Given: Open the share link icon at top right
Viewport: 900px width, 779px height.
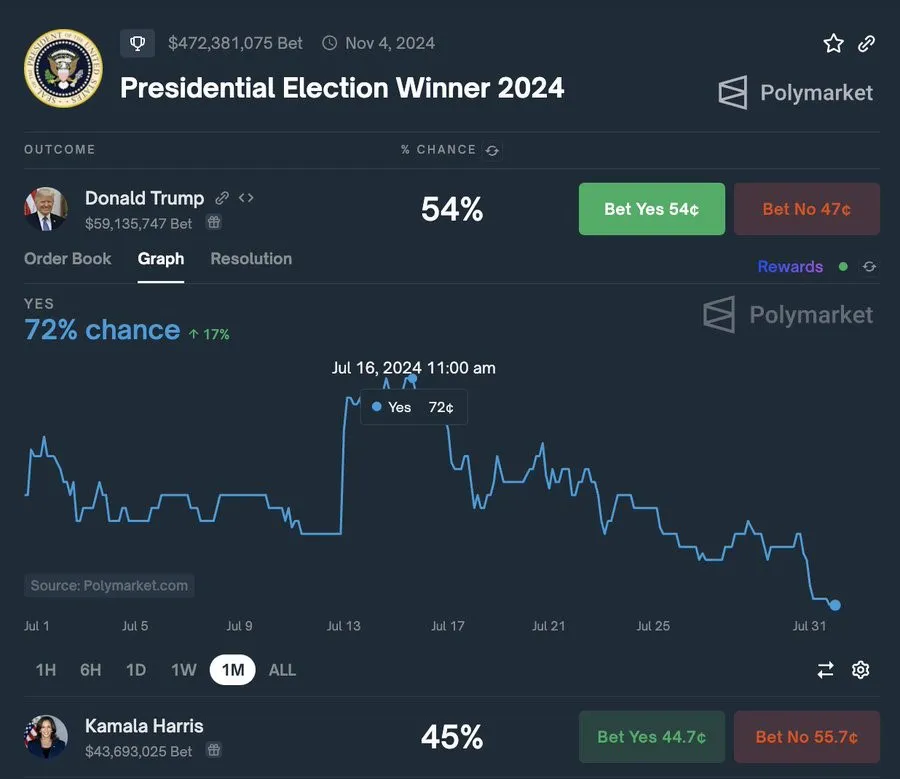Looking at the screenshot, I should 866,43.
